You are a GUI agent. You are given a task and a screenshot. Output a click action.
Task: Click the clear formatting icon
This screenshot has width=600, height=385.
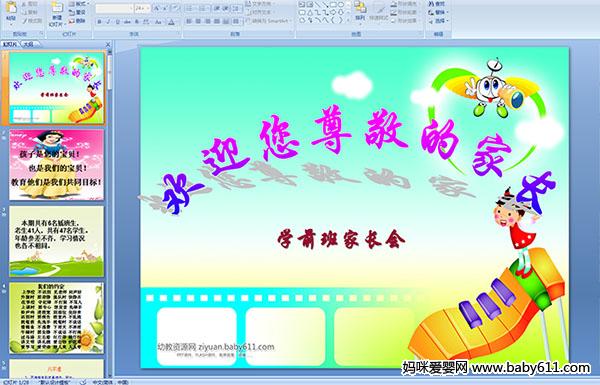(176, 8)
